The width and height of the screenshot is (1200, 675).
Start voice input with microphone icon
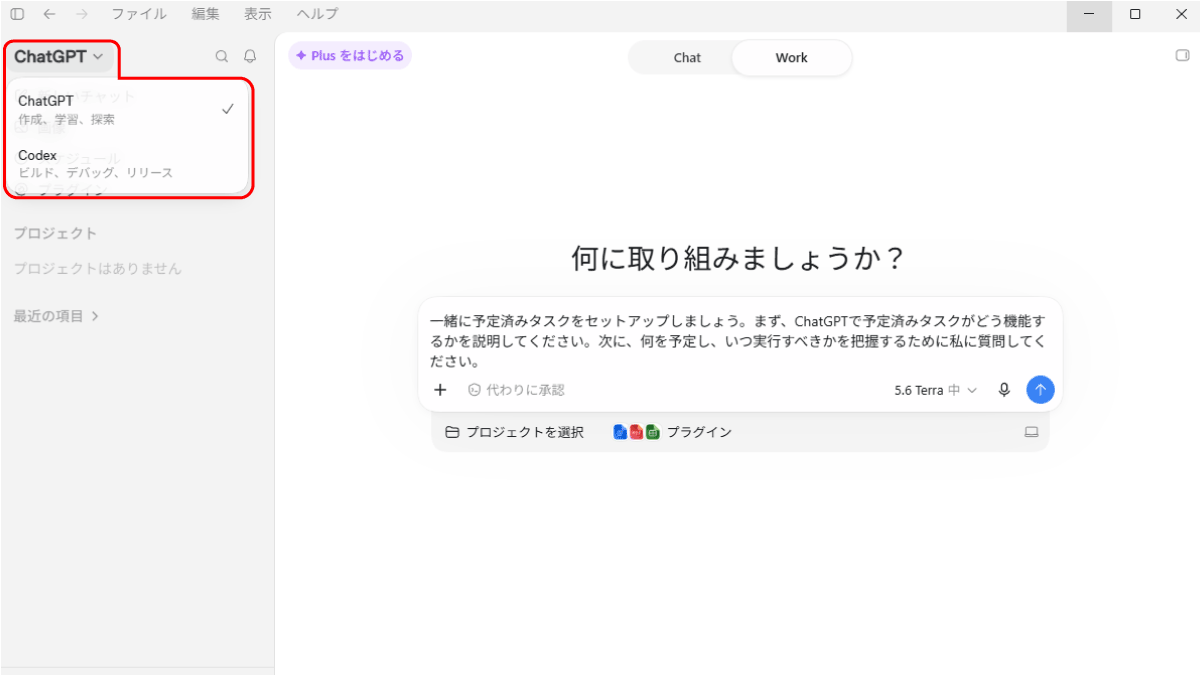click(1005, 390)
